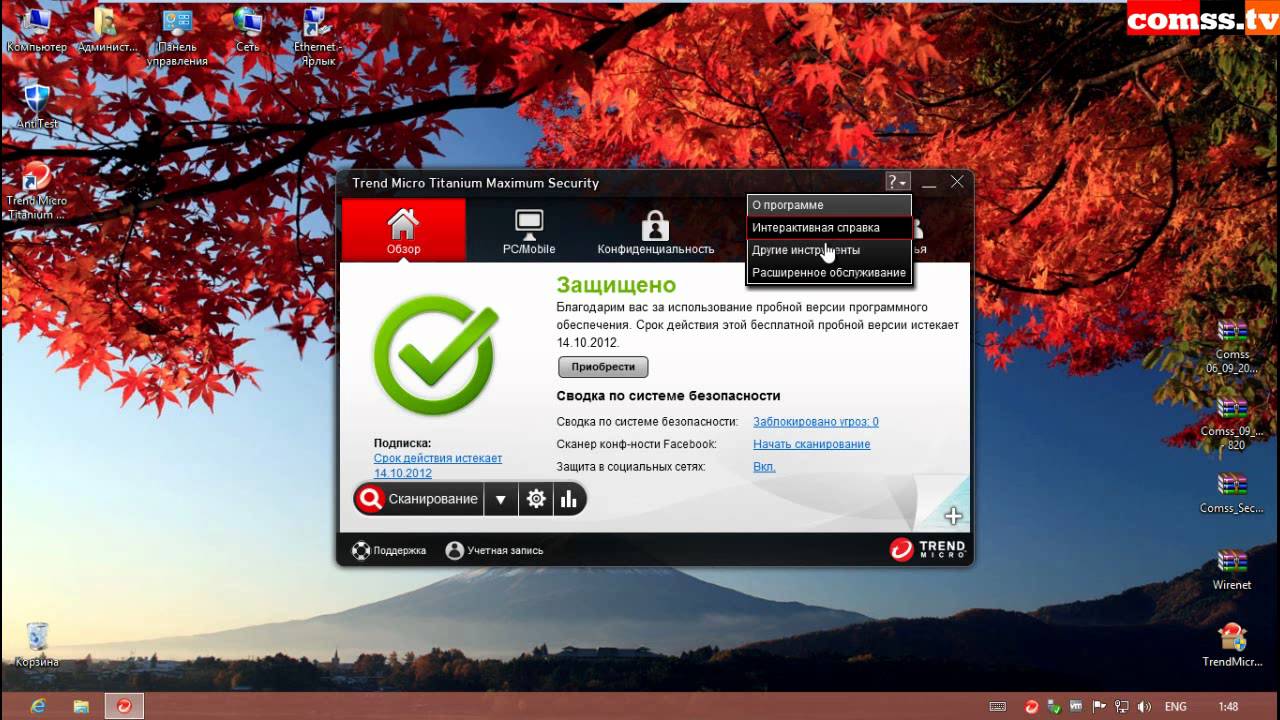
Task: Open Учетная запись account
Action: tap(494, 550)
